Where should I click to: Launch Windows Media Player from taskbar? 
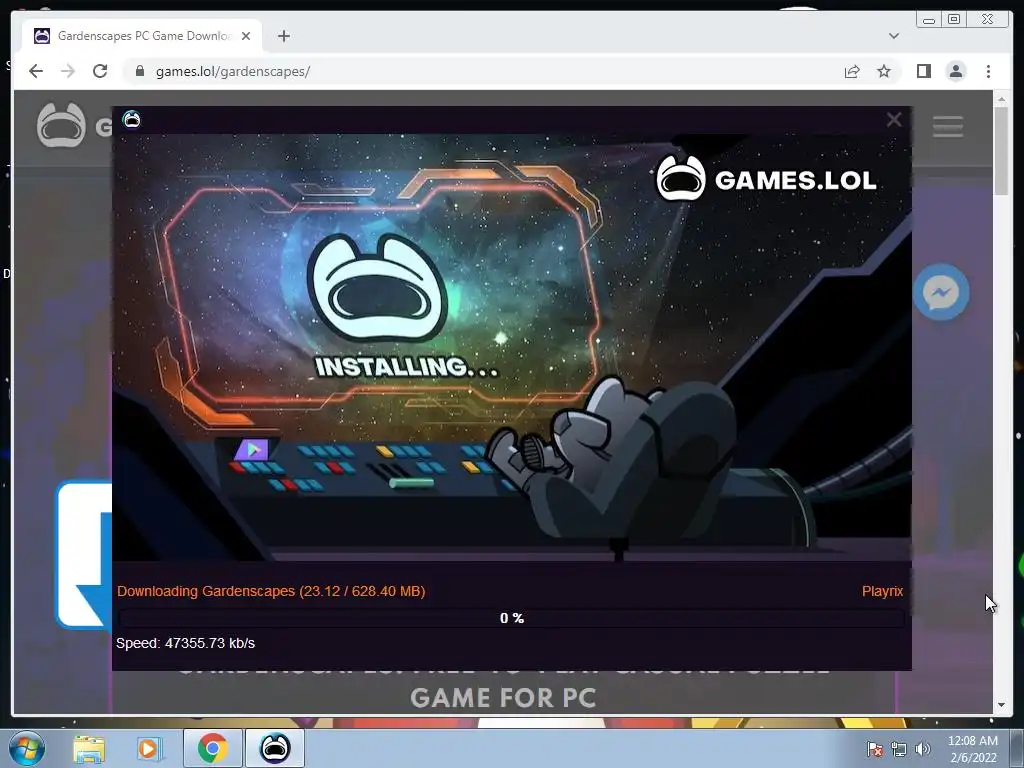(149, 748)
